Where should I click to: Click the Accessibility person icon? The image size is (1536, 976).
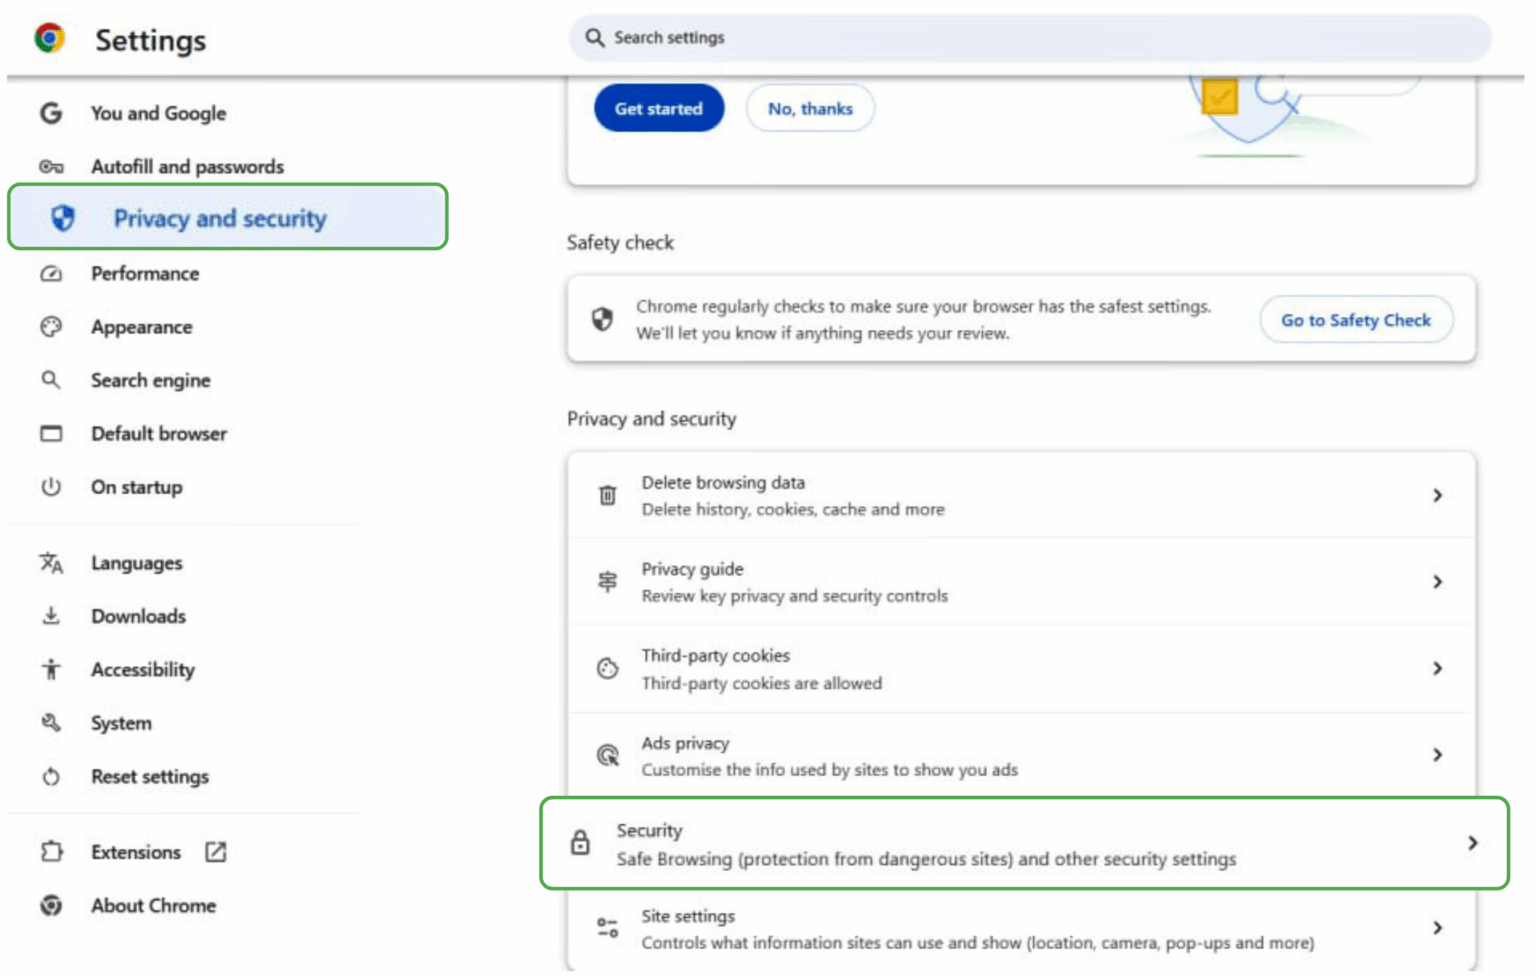[51, 670]
